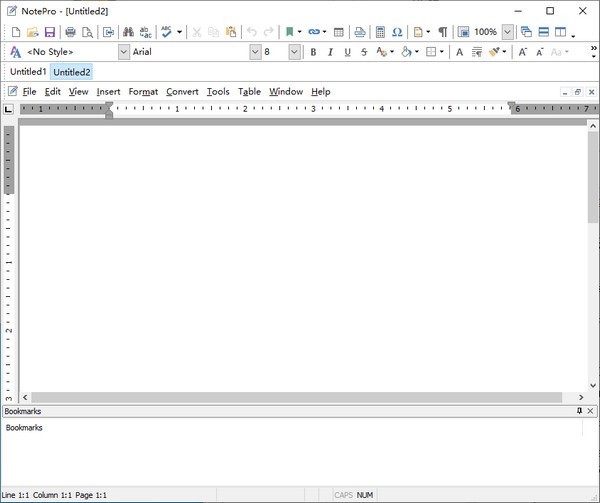The image size is (600, 503).
Task: Toggle paragraph marks pilcrow icon
Action: (443, 32)
